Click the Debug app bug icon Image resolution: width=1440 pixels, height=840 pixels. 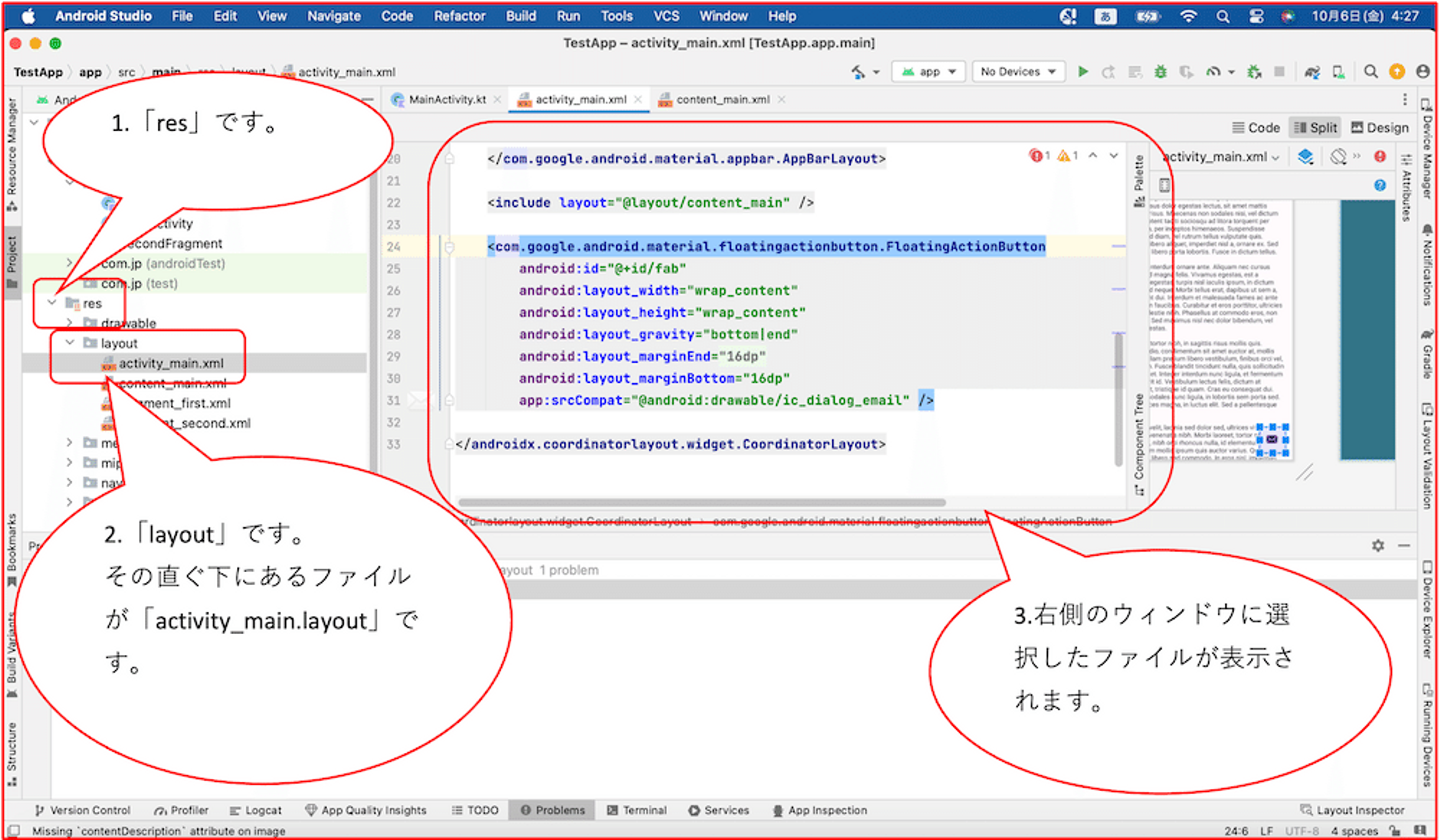tap(1160, 72)
